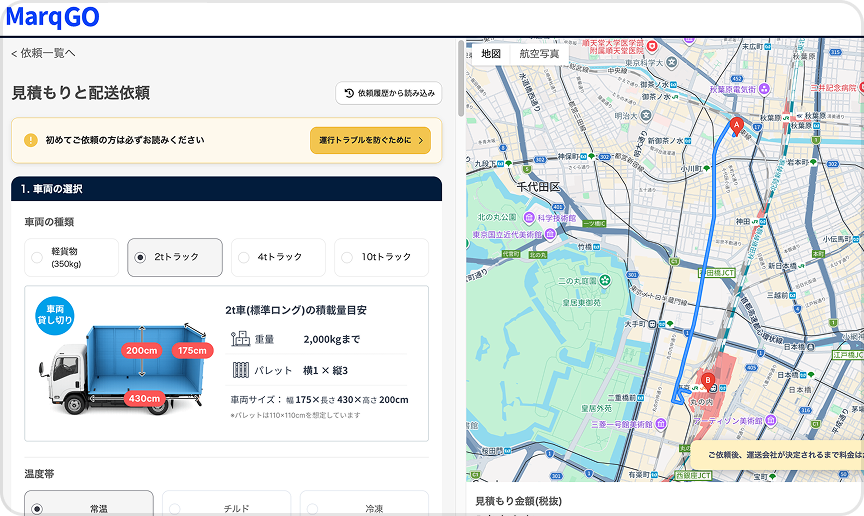The image size is (864, 516).
Task: Click the yellow ご依頼後 notice banner
Action: 777,455
